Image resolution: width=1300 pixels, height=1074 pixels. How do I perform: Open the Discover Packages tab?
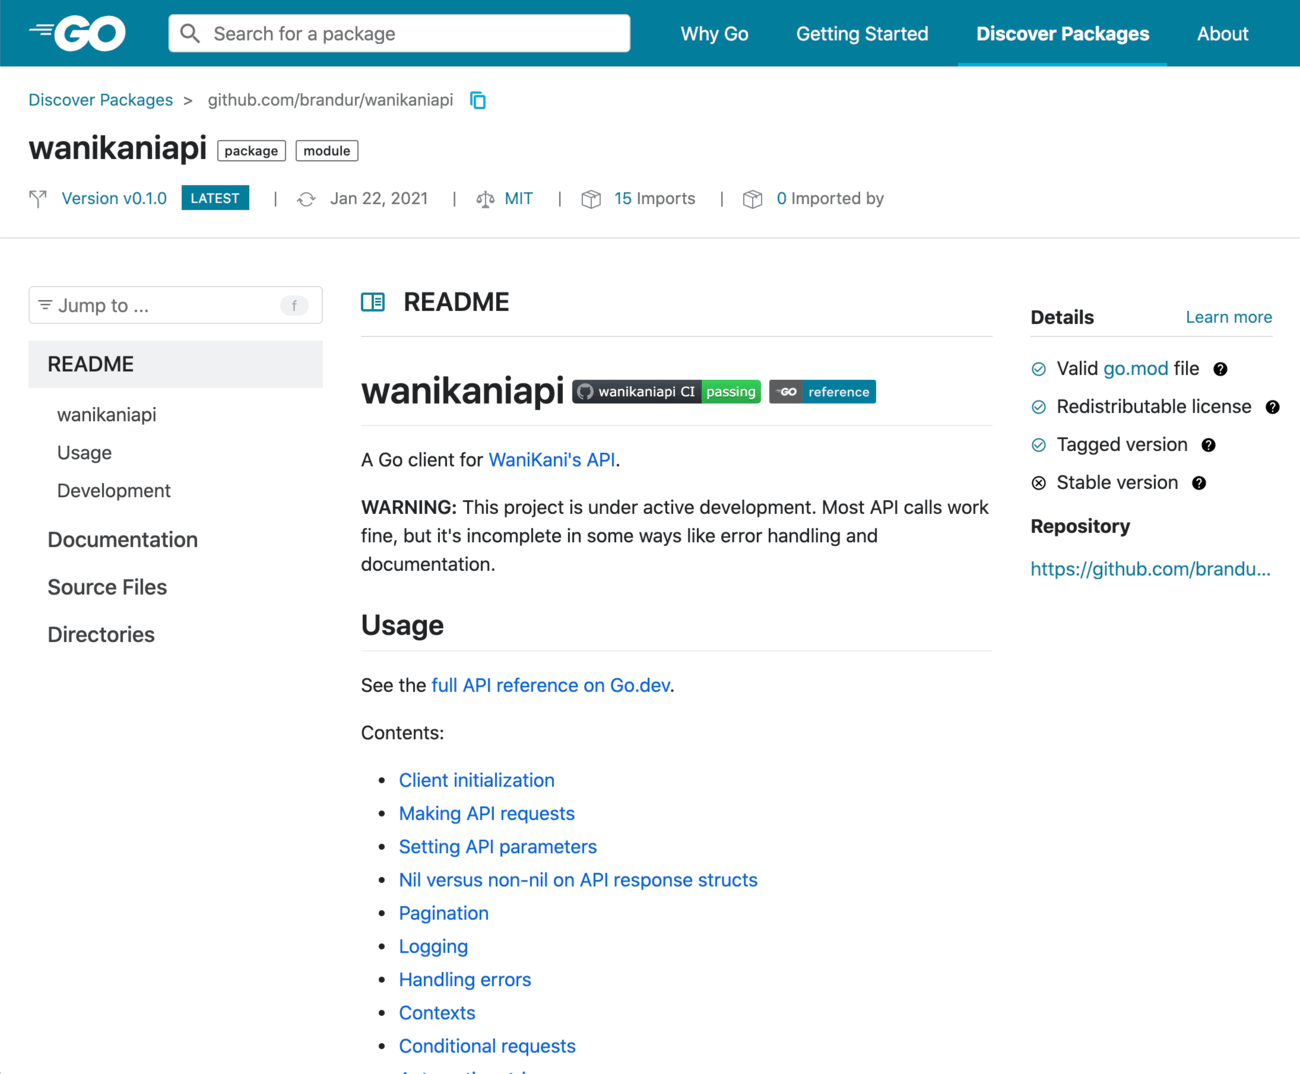[1062, 33]
